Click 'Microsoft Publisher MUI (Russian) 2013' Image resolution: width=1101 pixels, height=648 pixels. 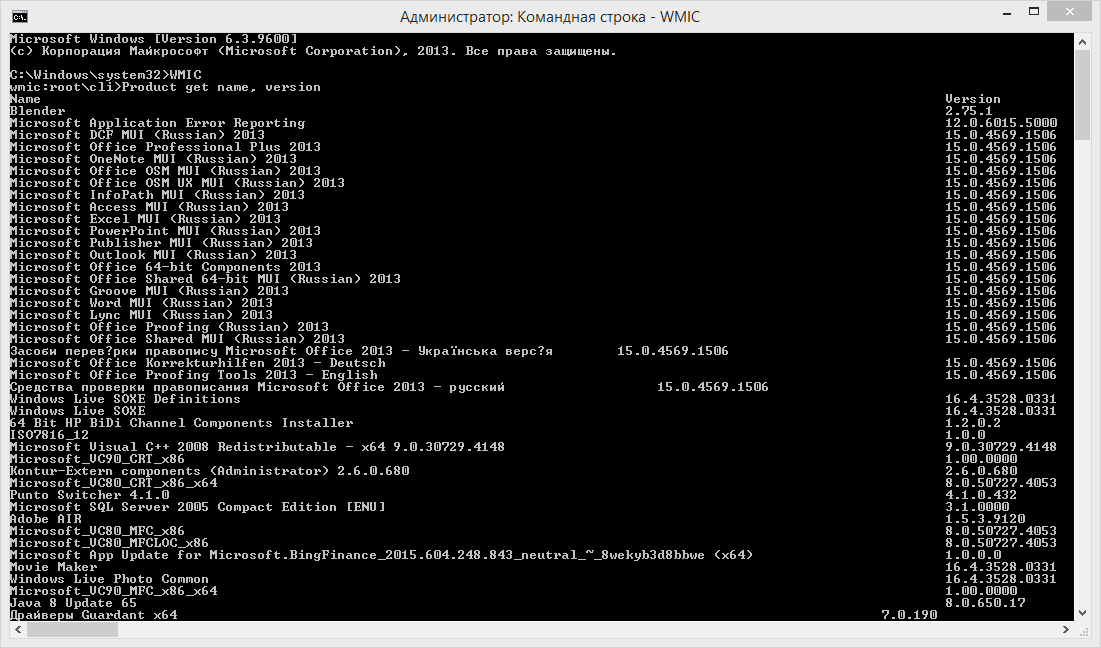(x=161, y=243)
